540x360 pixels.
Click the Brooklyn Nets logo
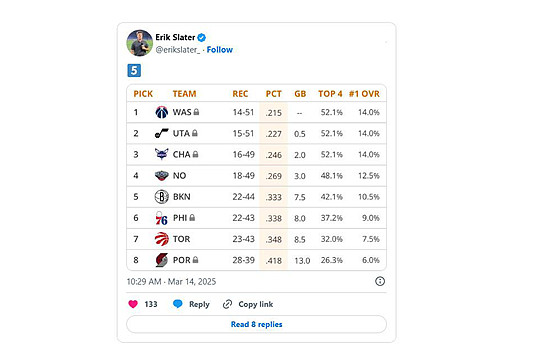[x=162, y=197]
